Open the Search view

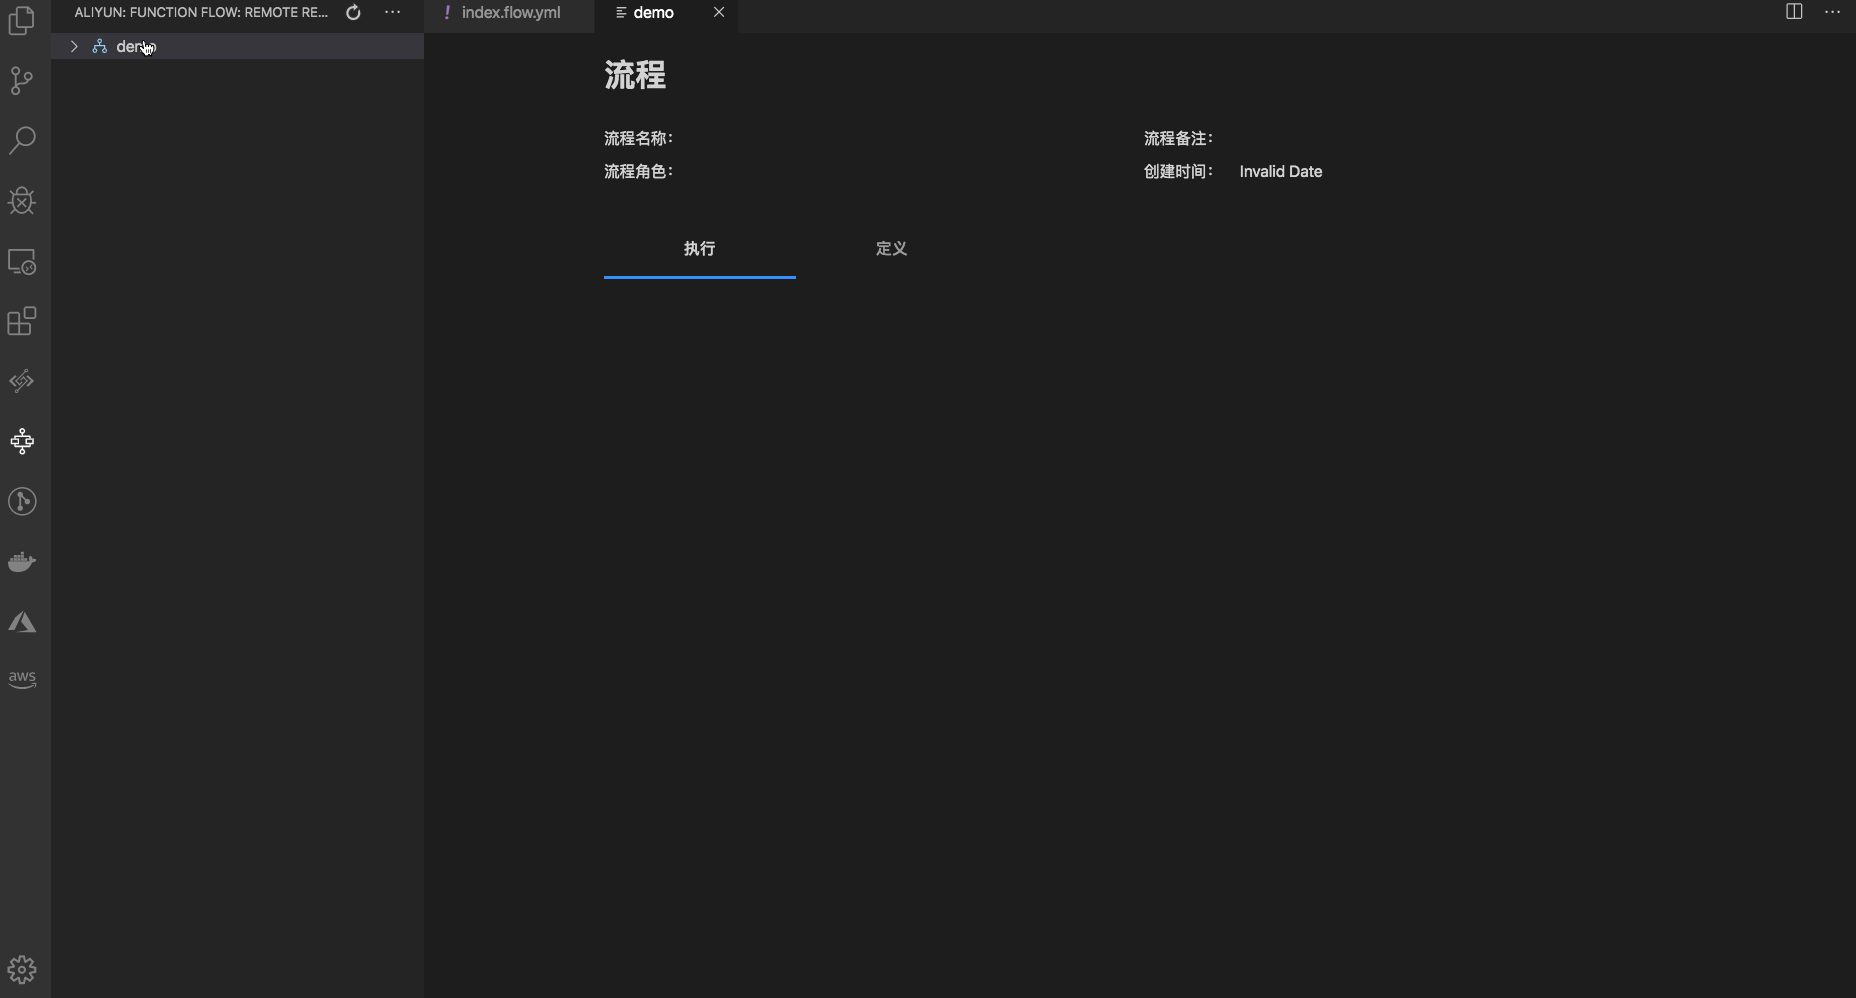click(x=22, y=141)
